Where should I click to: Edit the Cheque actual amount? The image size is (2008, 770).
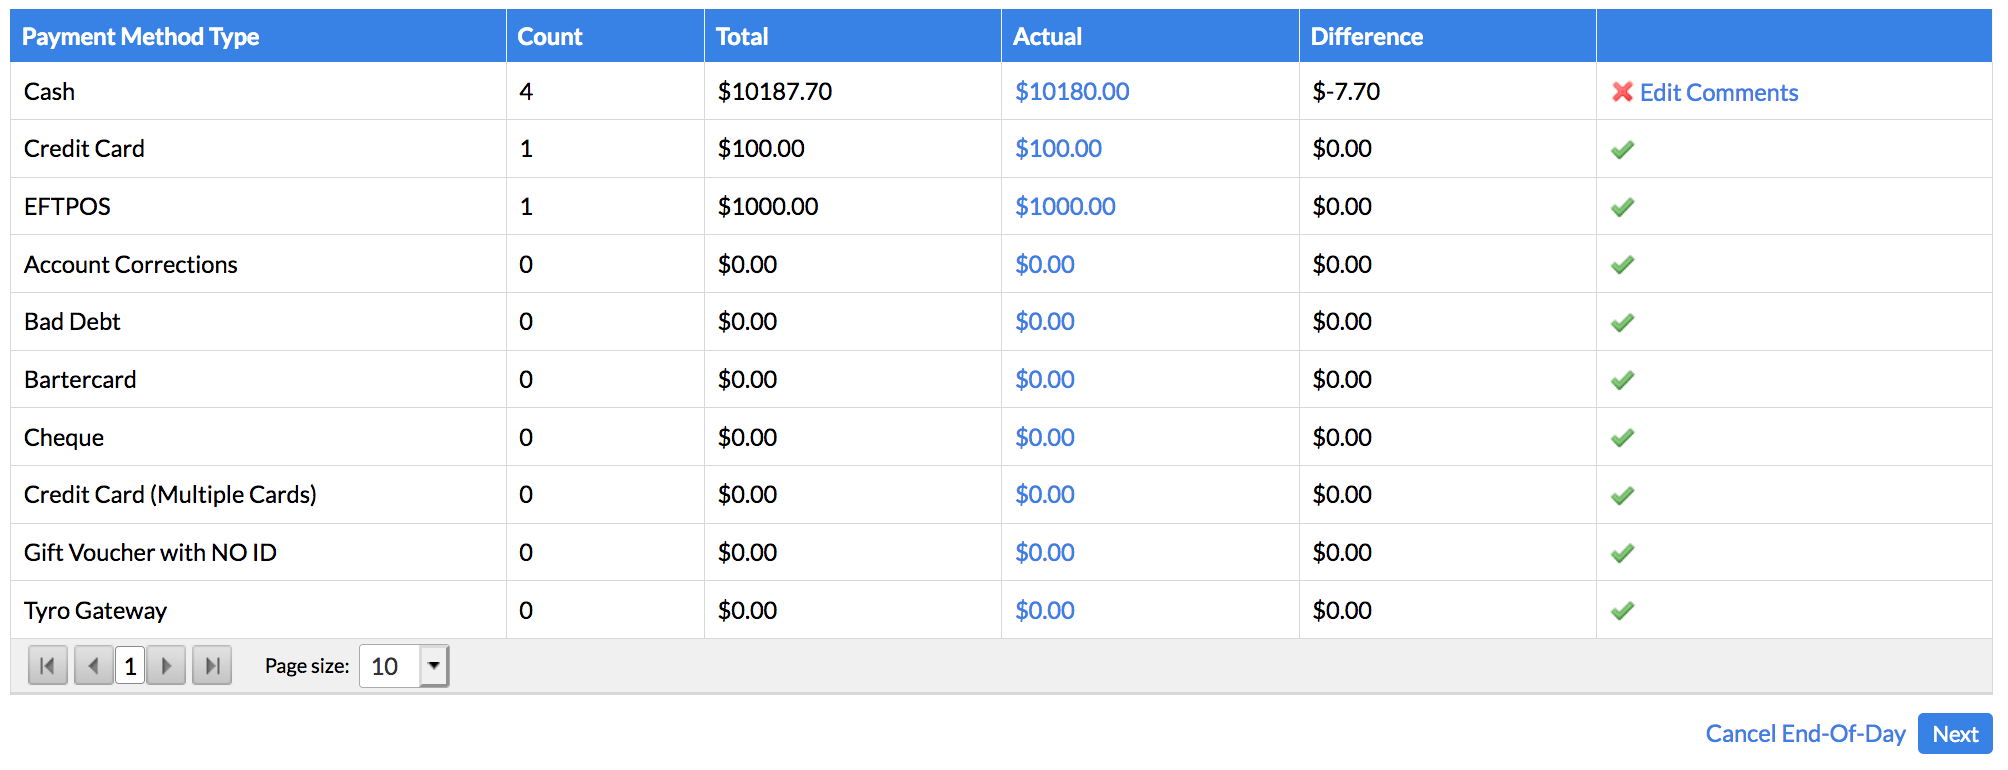pos(1045,438)
